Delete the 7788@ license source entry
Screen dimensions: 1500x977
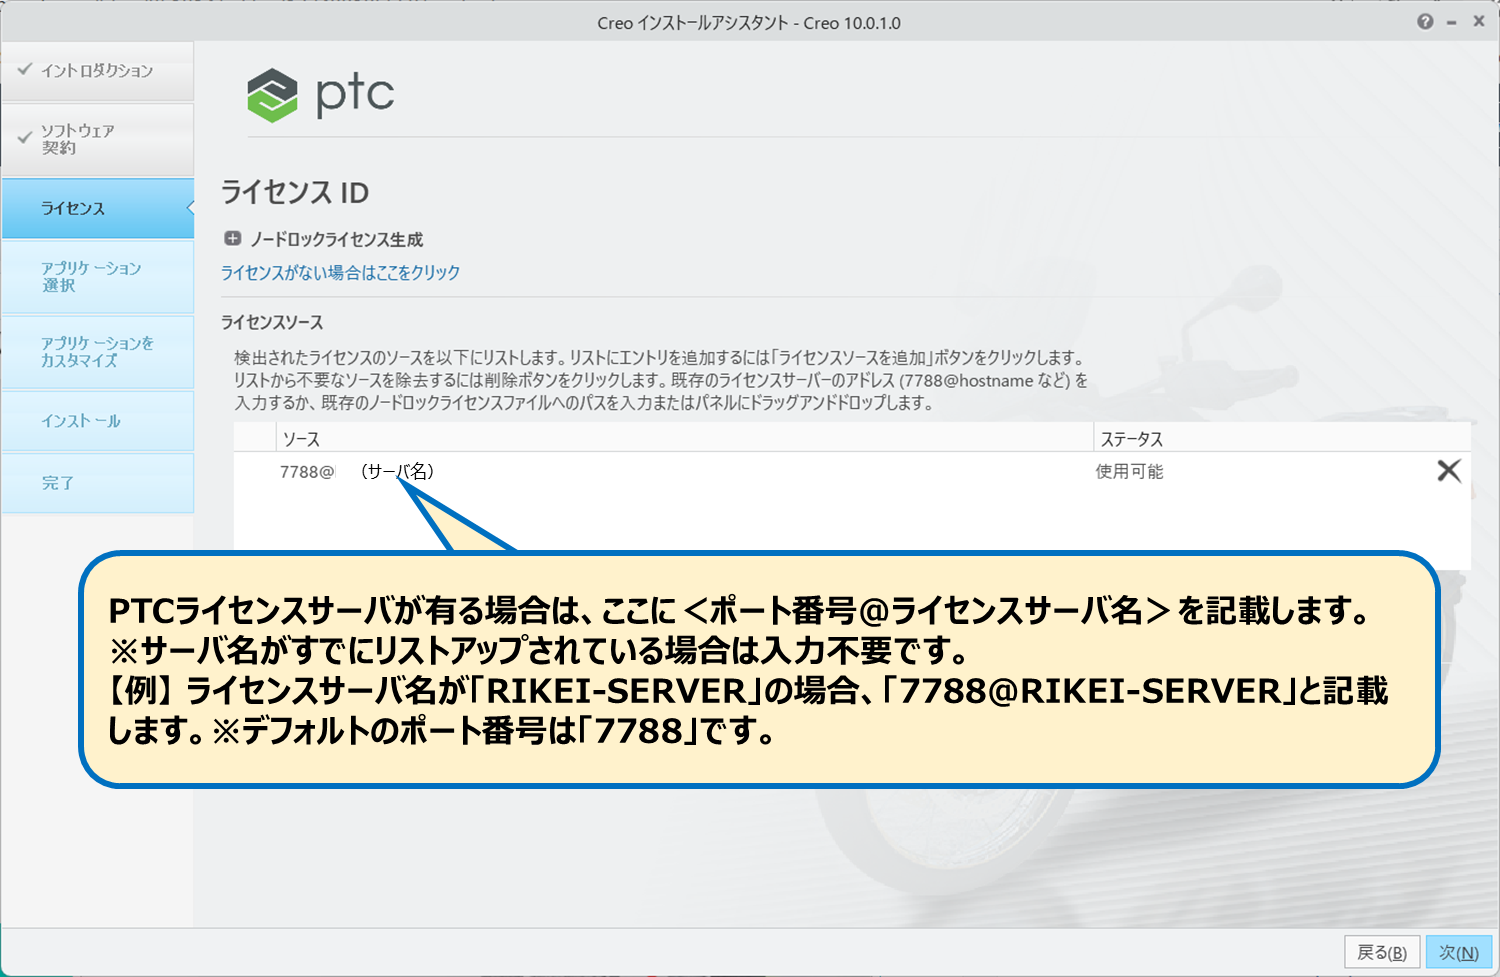coord(1448,471)
